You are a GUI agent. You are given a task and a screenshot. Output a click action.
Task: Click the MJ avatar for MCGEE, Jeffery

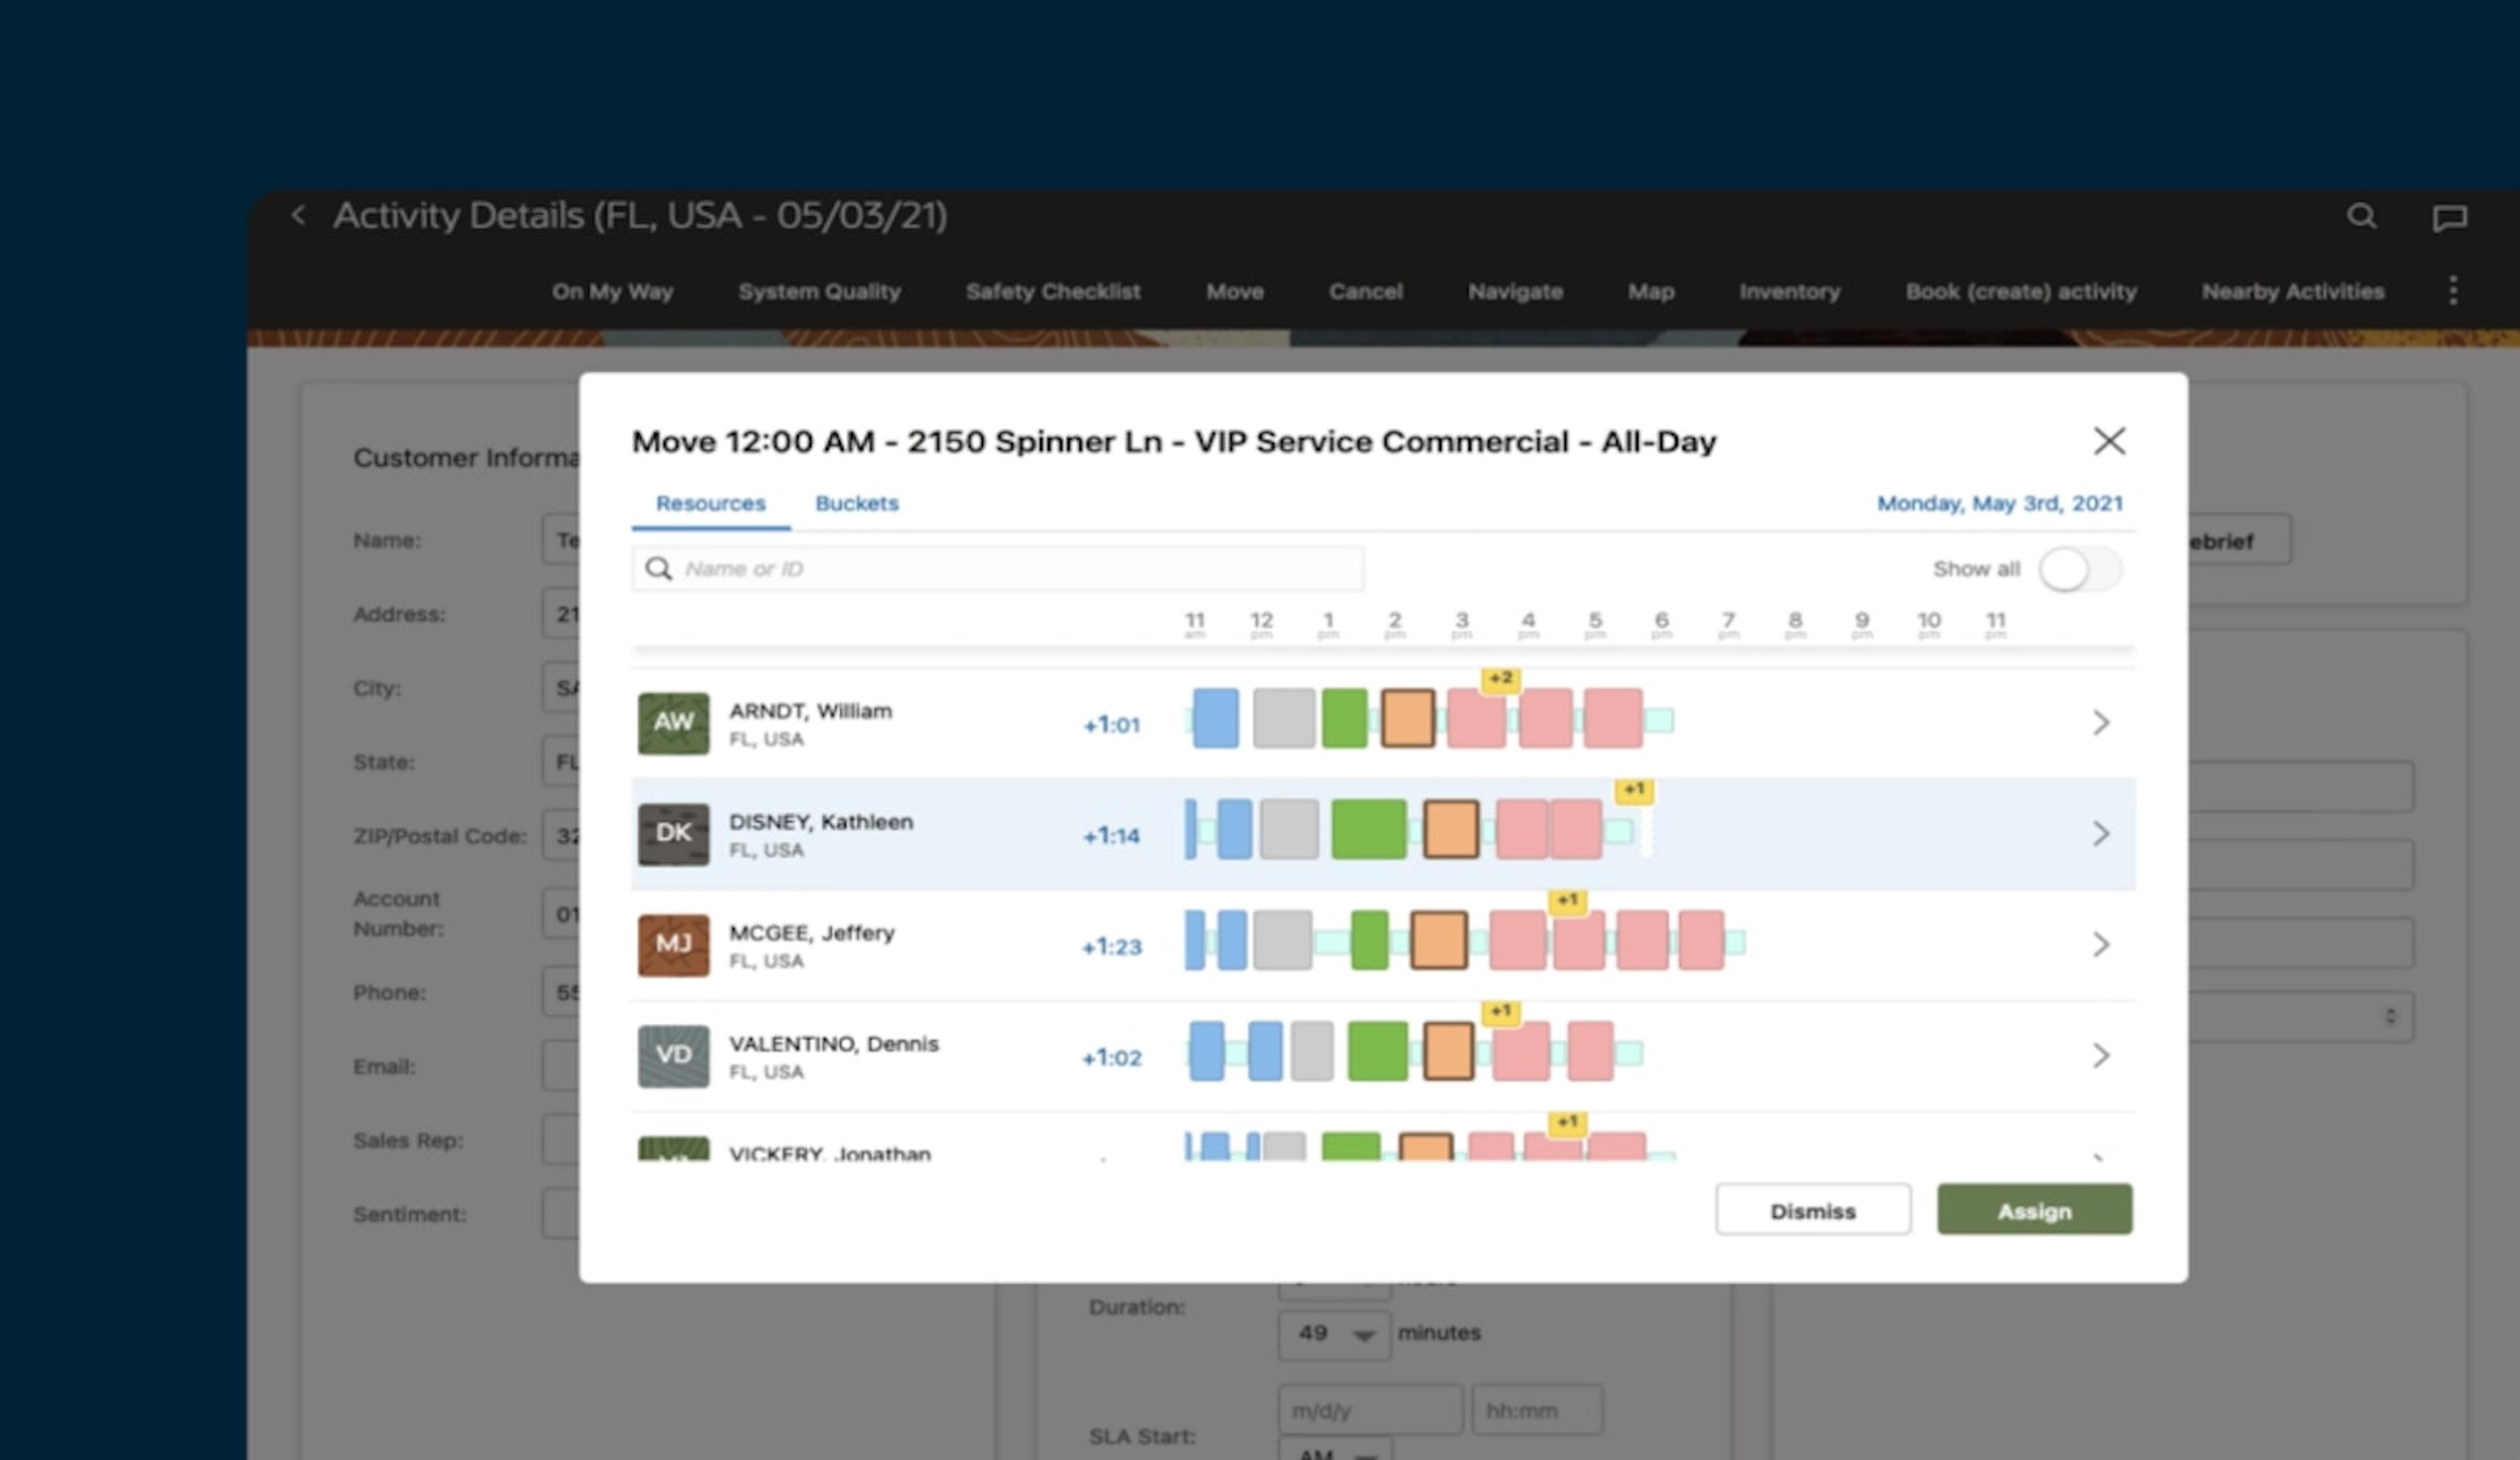coord(673,945)
